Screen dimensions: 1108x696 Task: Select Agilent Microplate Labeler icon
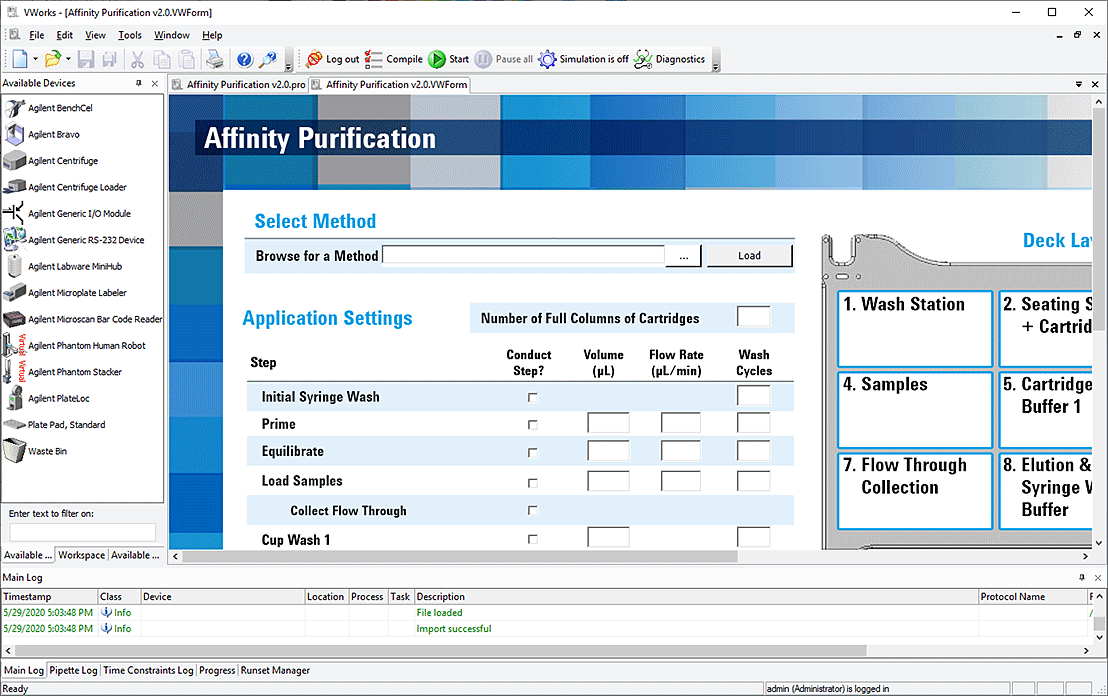tap(15, 293)
